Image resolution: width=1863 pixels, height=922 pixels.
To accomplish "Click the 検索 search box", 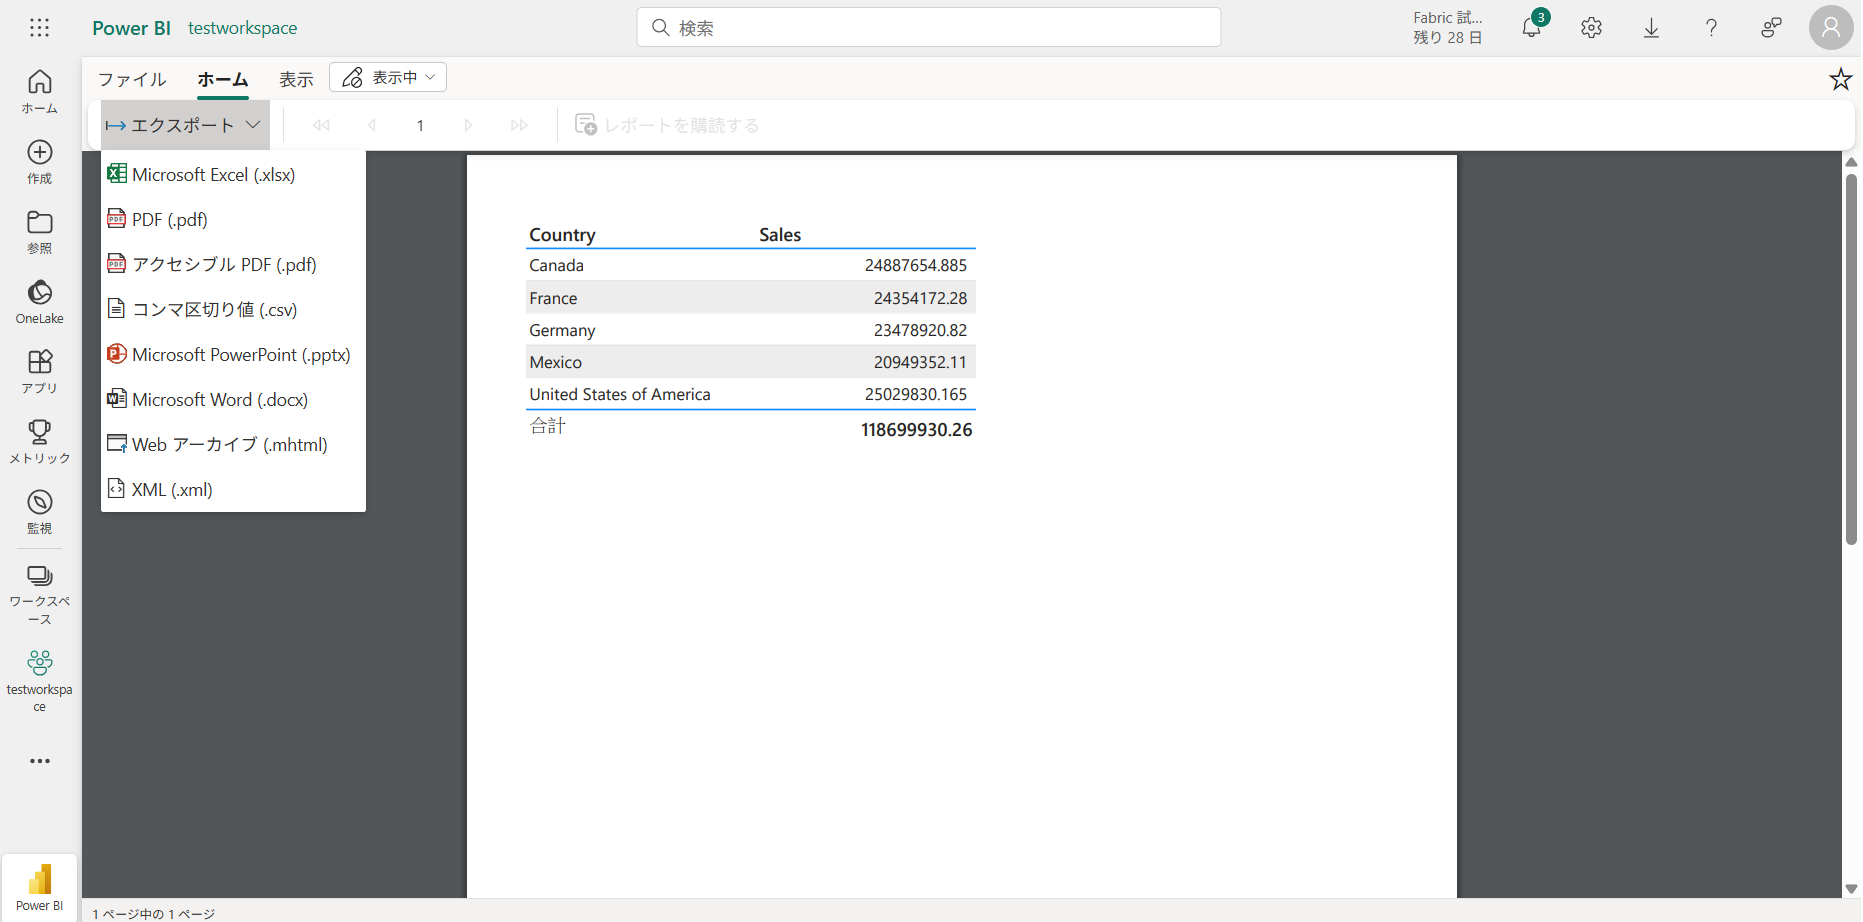I will click(x=929, y=28).
